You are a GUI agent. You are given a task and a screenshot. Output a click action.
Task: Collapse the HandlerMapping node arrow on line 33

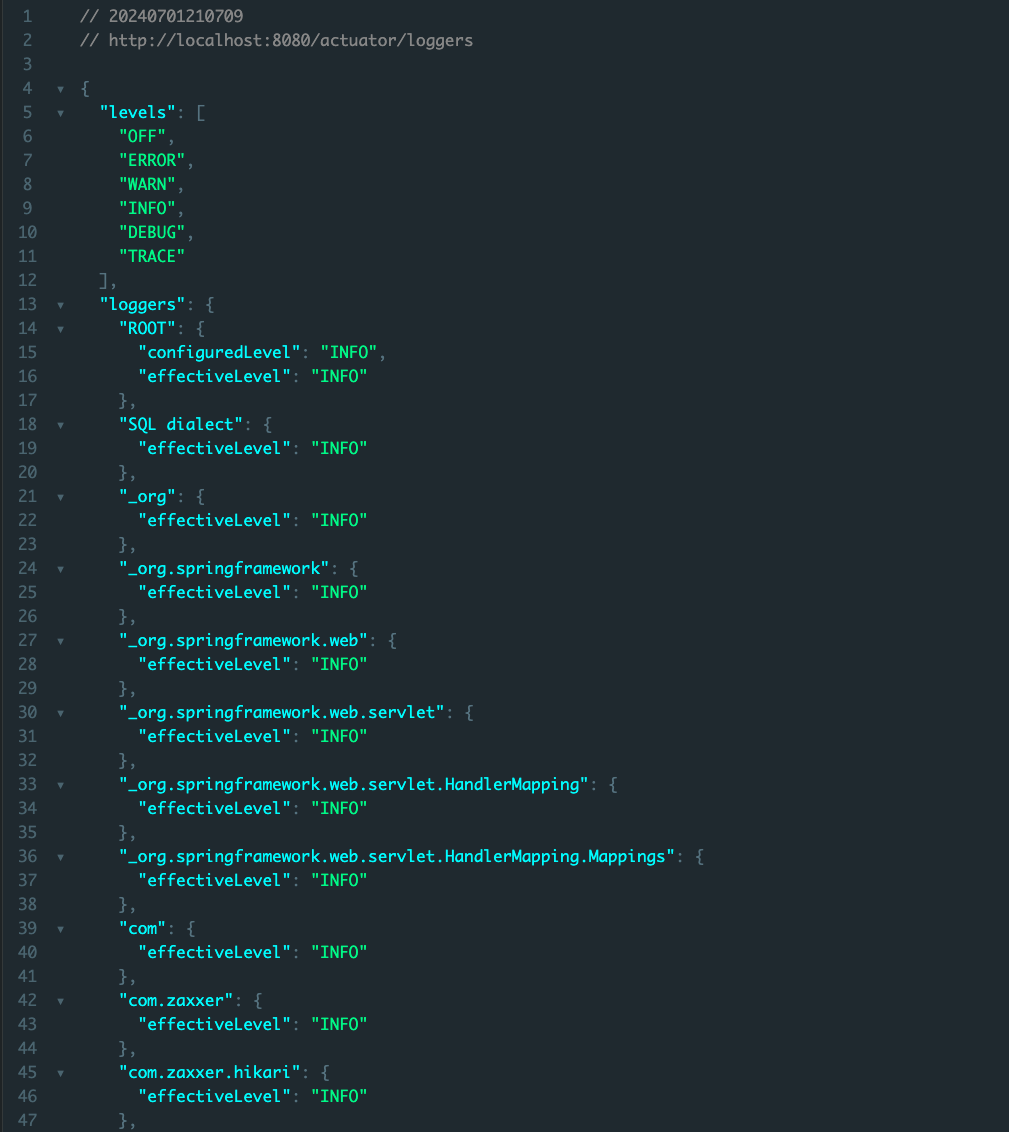61,785
